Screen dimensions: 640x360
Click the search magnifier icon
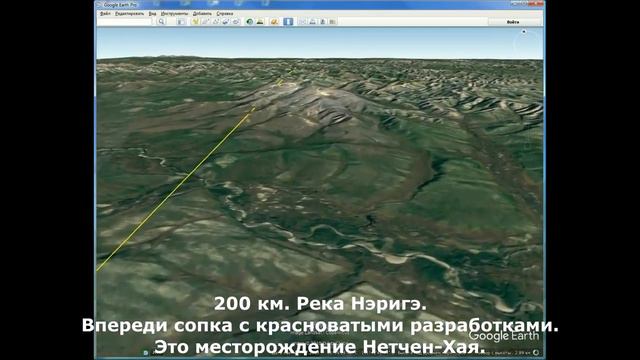click(161, 22)
